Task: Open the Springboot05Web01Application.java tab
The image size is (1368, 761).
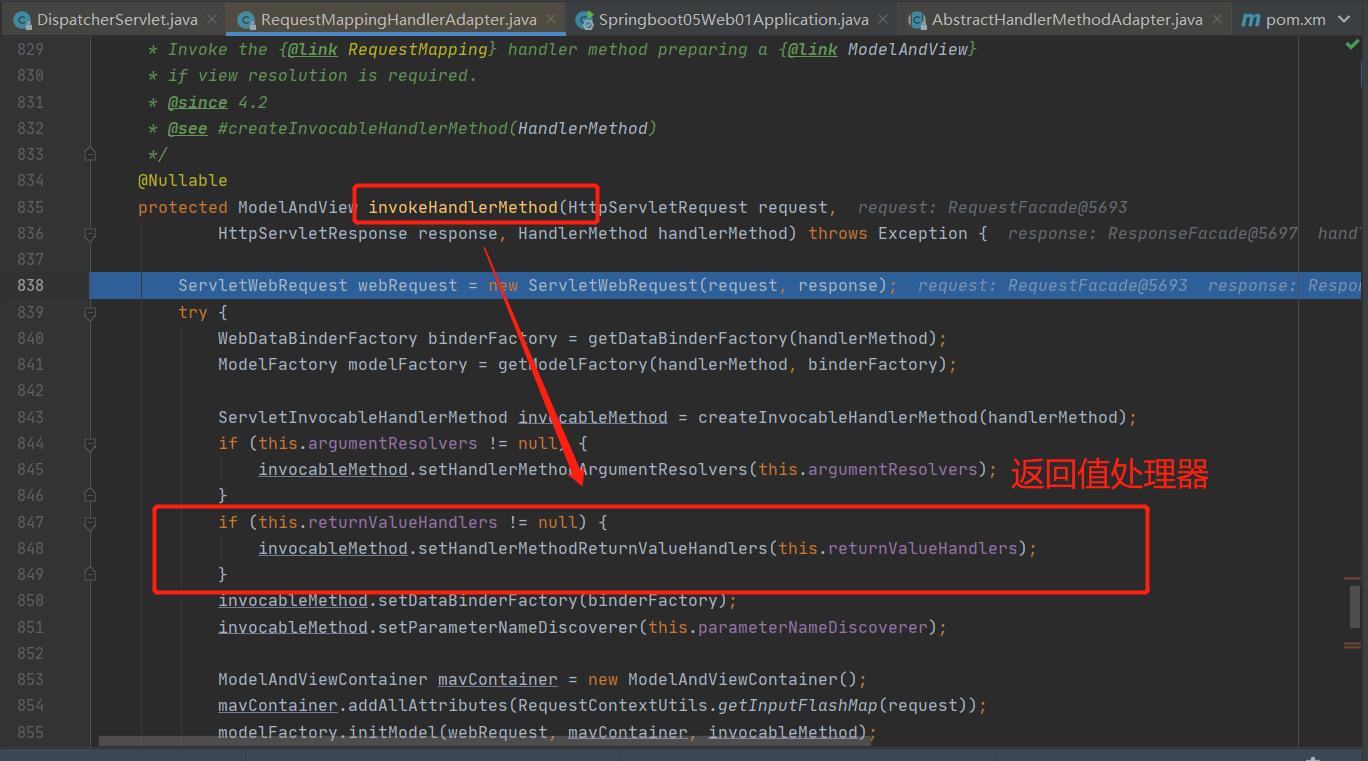Action: (x=734, y=19)
